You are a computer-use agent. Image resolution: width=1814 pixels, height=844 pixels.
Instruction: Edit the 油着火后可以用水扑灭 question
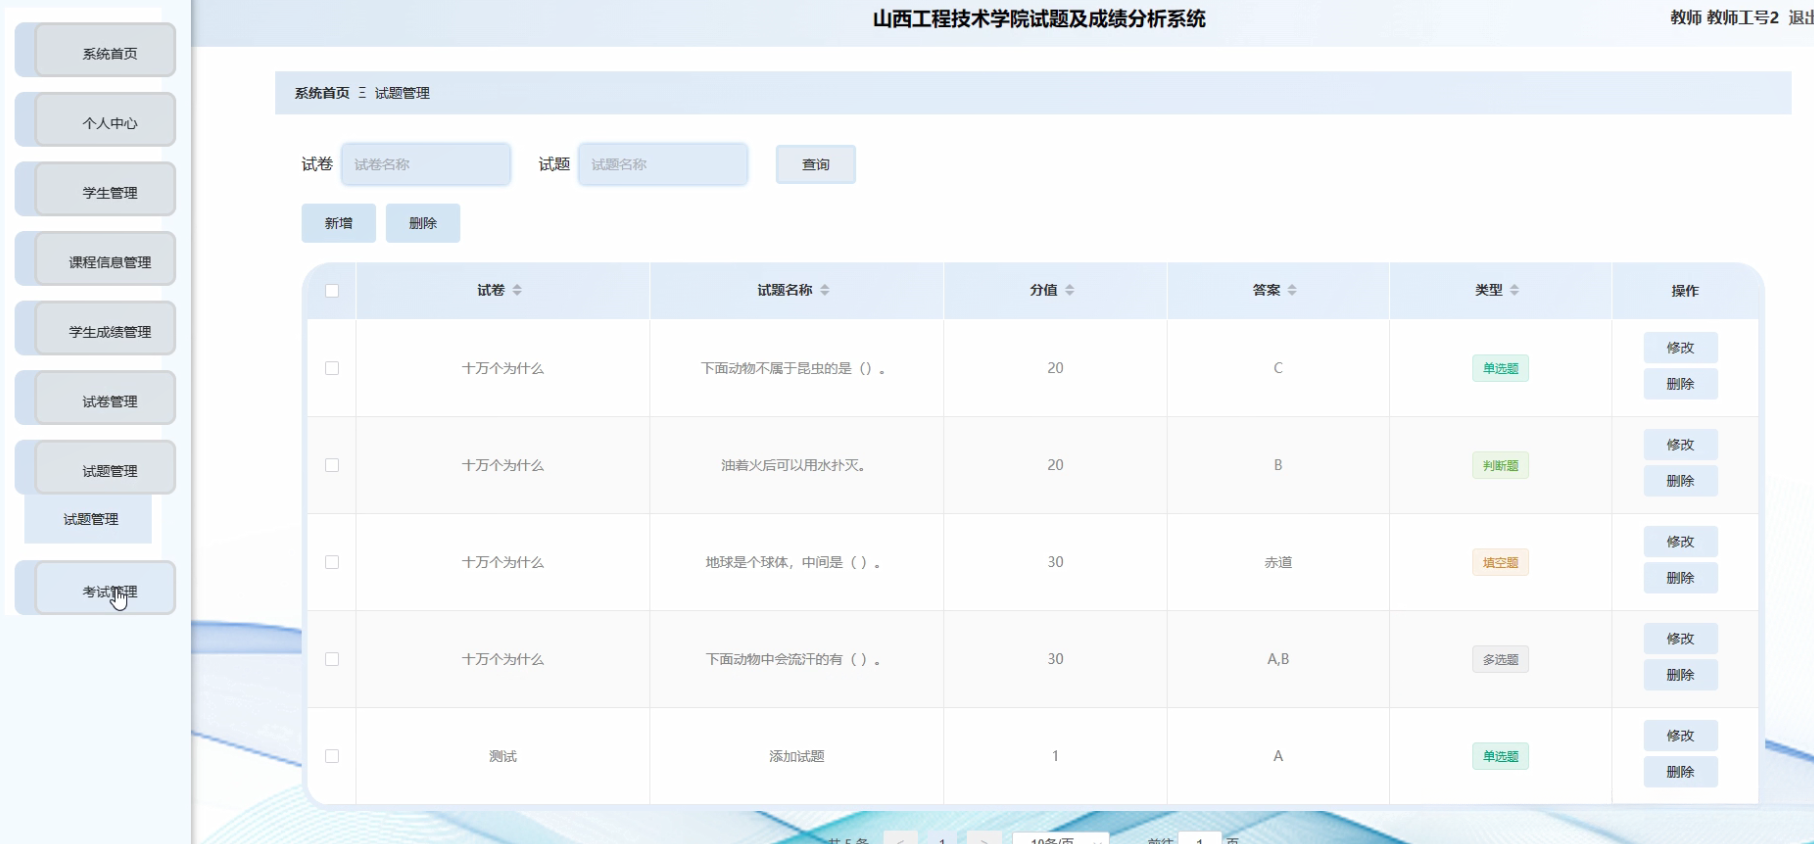[1681, 445]
